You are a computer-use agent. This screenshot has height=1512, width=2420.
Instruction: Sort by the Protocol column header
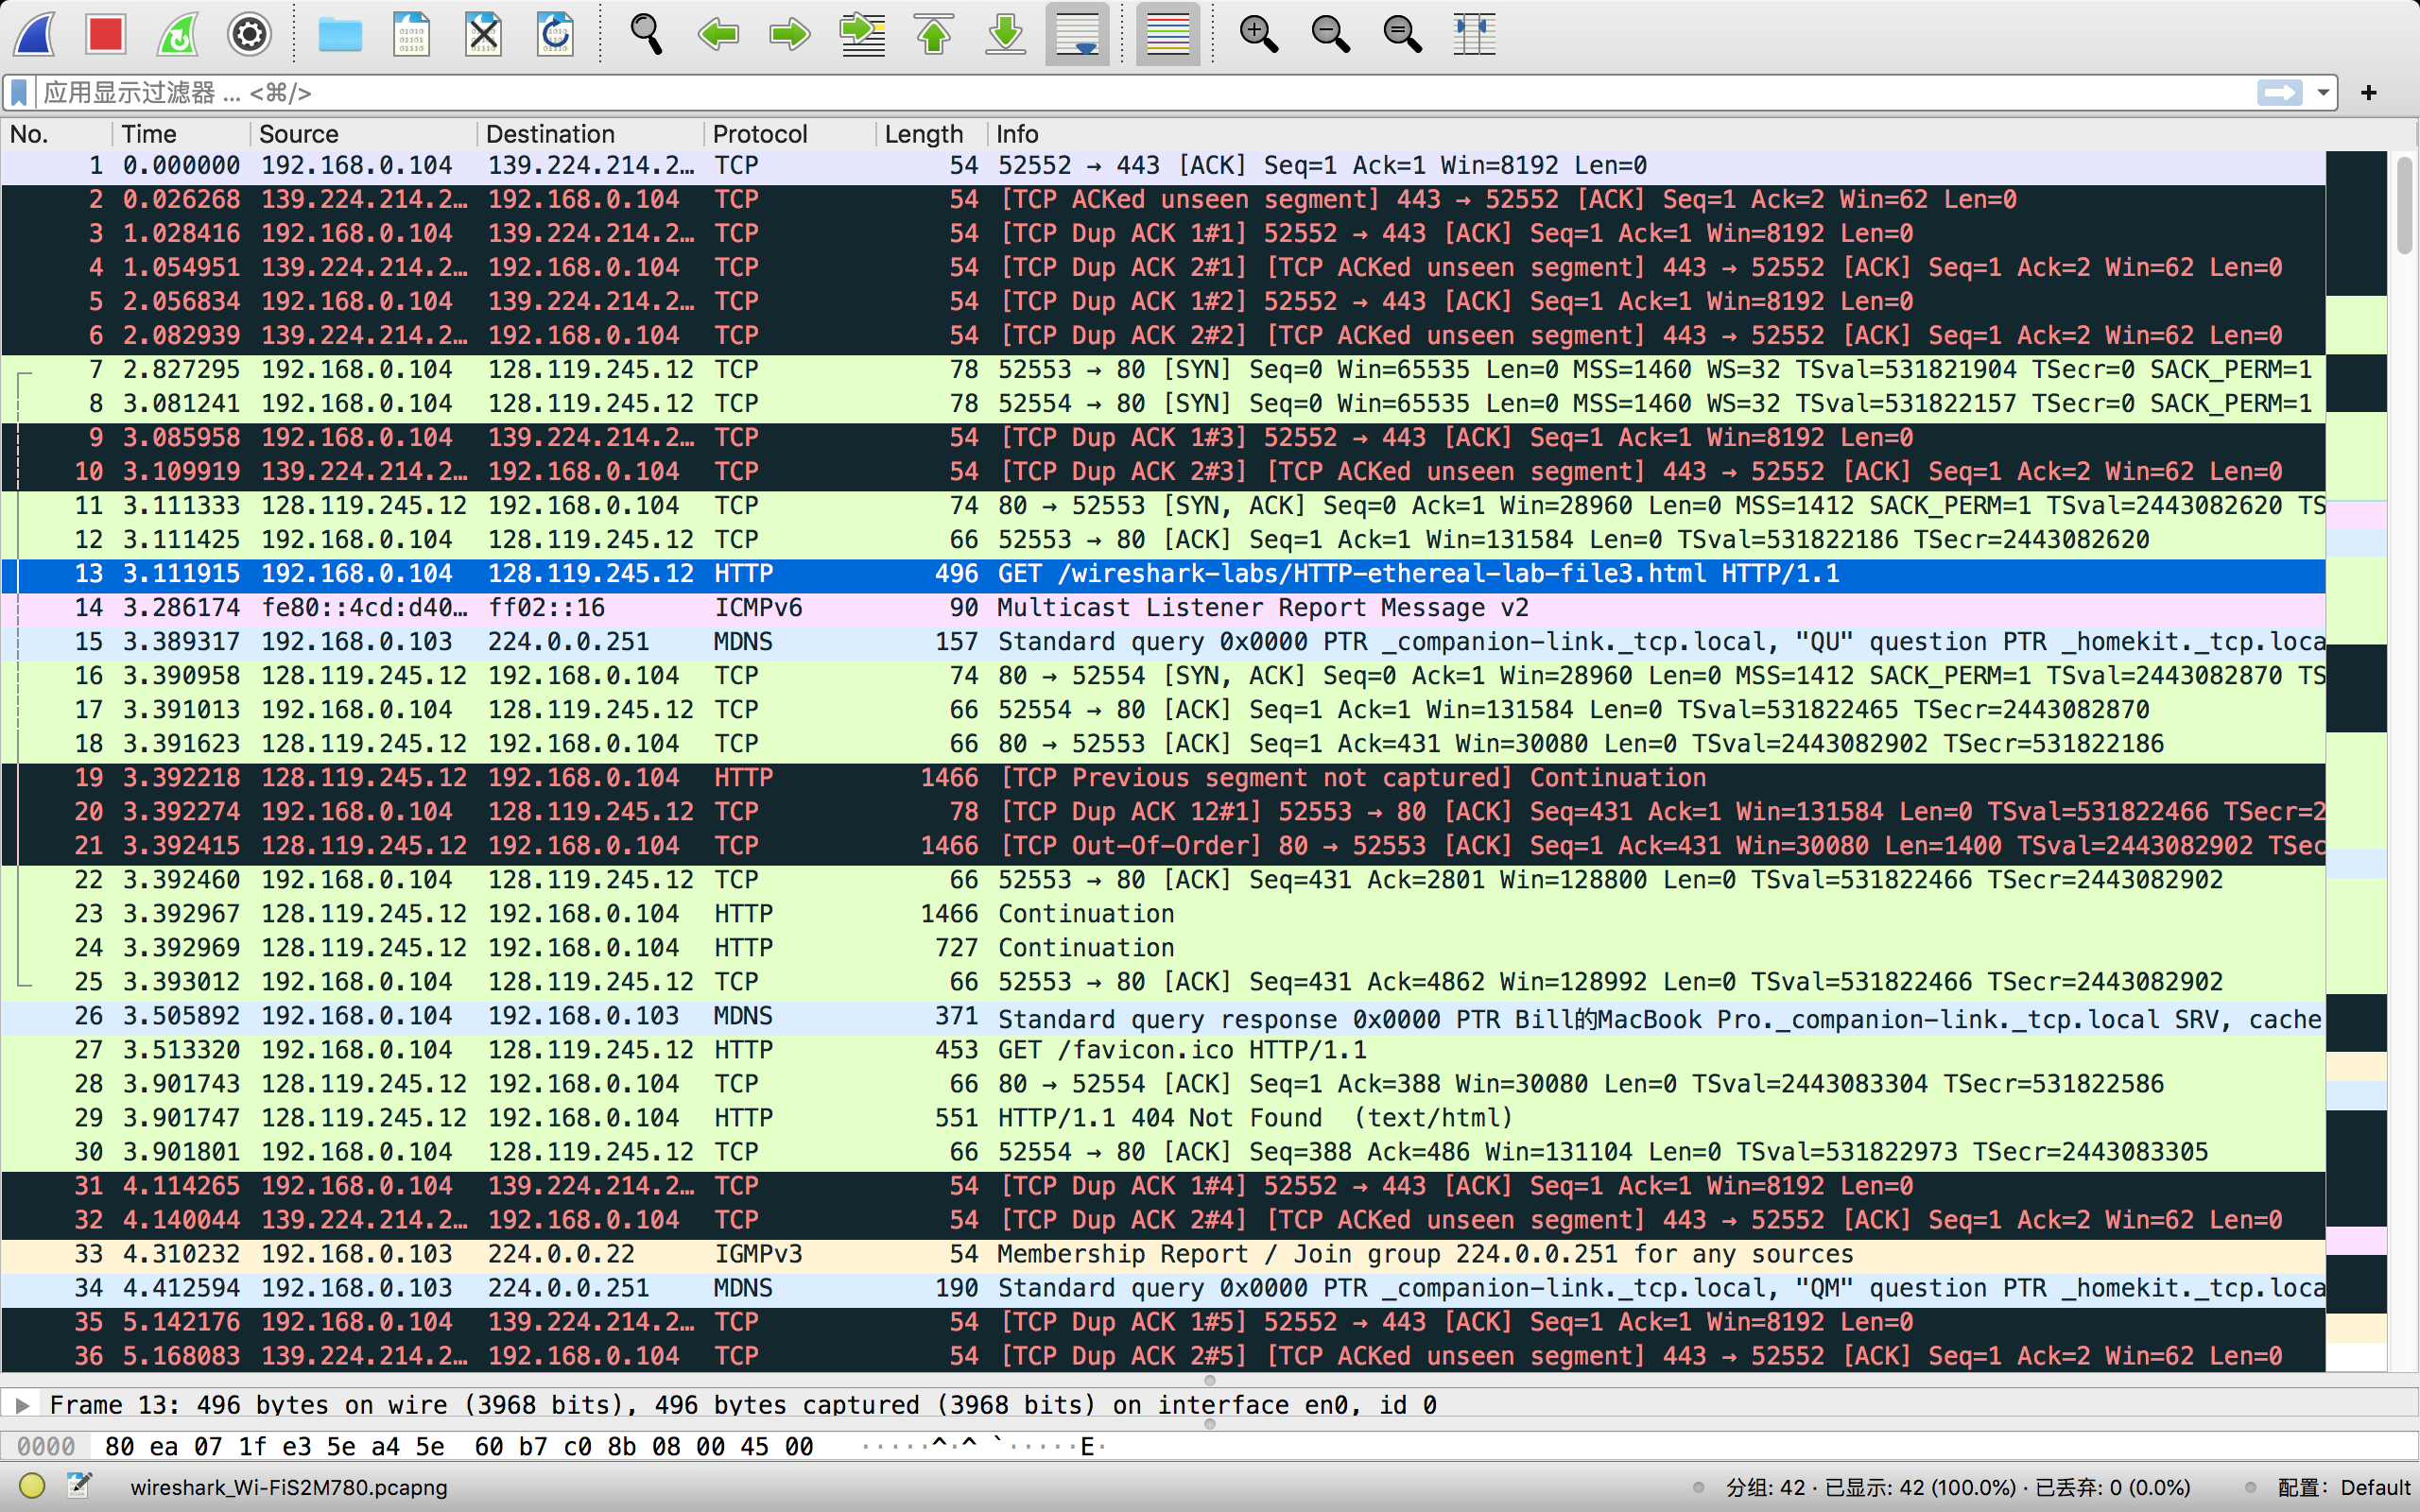click(x=790, y=134)
